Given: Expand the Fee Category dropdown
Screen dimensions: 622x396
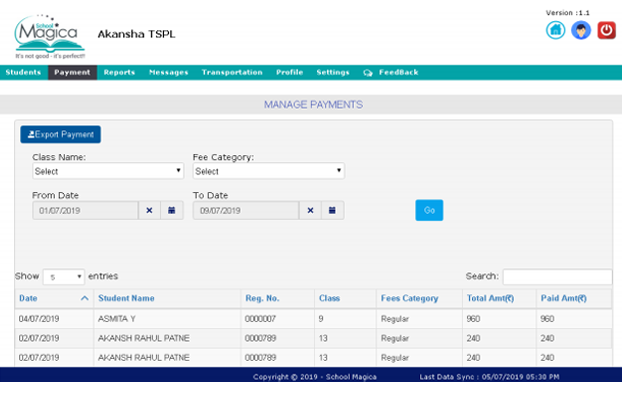Looking at the screenshot, I should (269, 171).
